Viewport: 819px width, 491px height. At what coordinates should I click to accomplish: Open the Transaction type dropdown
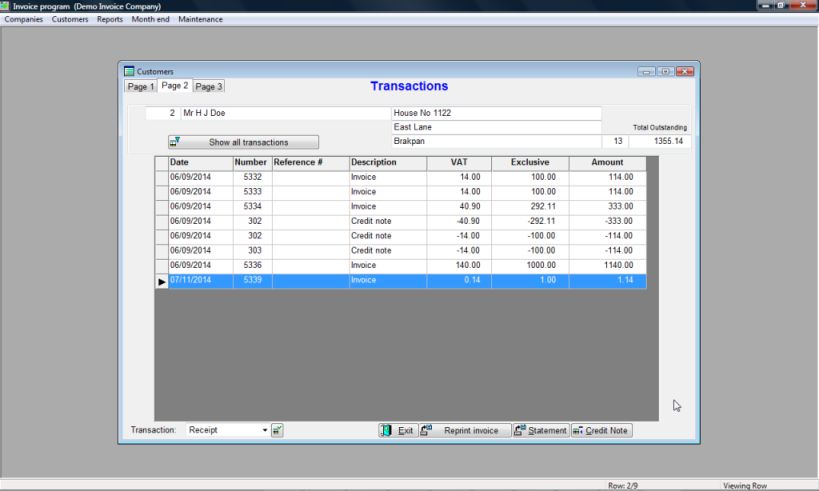pyautogui.click(x=266, y=430)
